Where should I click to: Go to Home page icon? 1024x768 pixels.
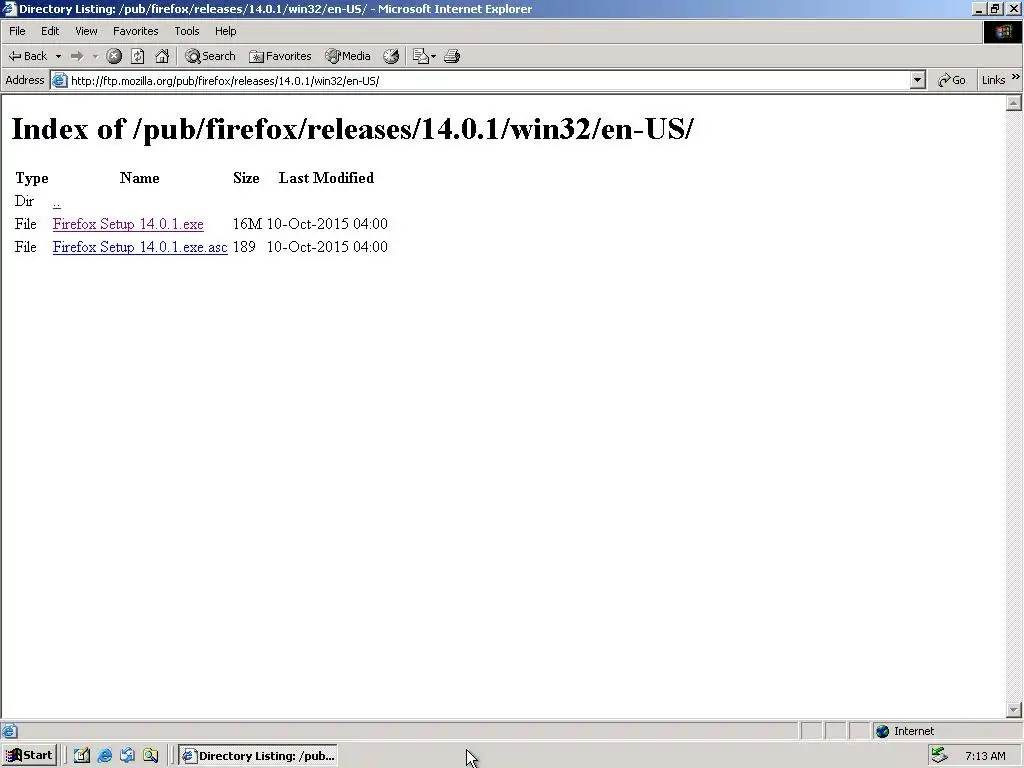point(162,56)
